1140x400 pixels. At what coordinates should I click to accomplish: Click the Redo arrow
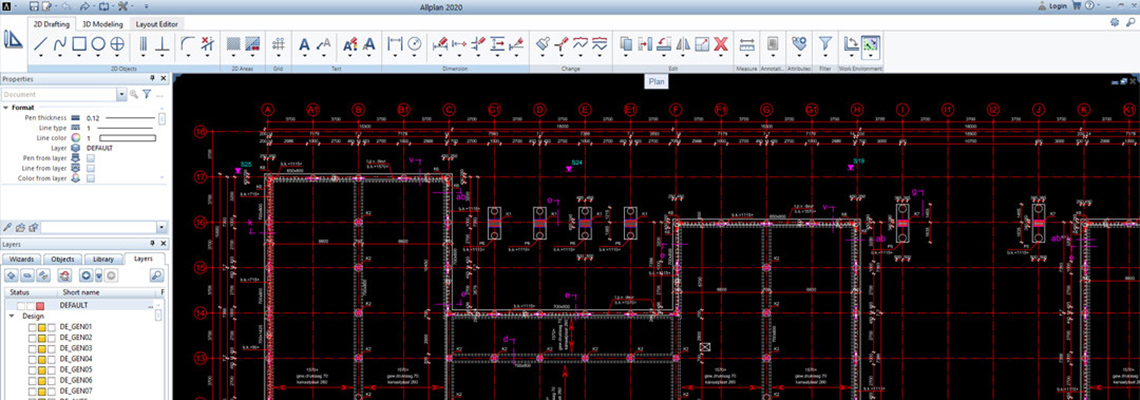click(x=86, y=6)
